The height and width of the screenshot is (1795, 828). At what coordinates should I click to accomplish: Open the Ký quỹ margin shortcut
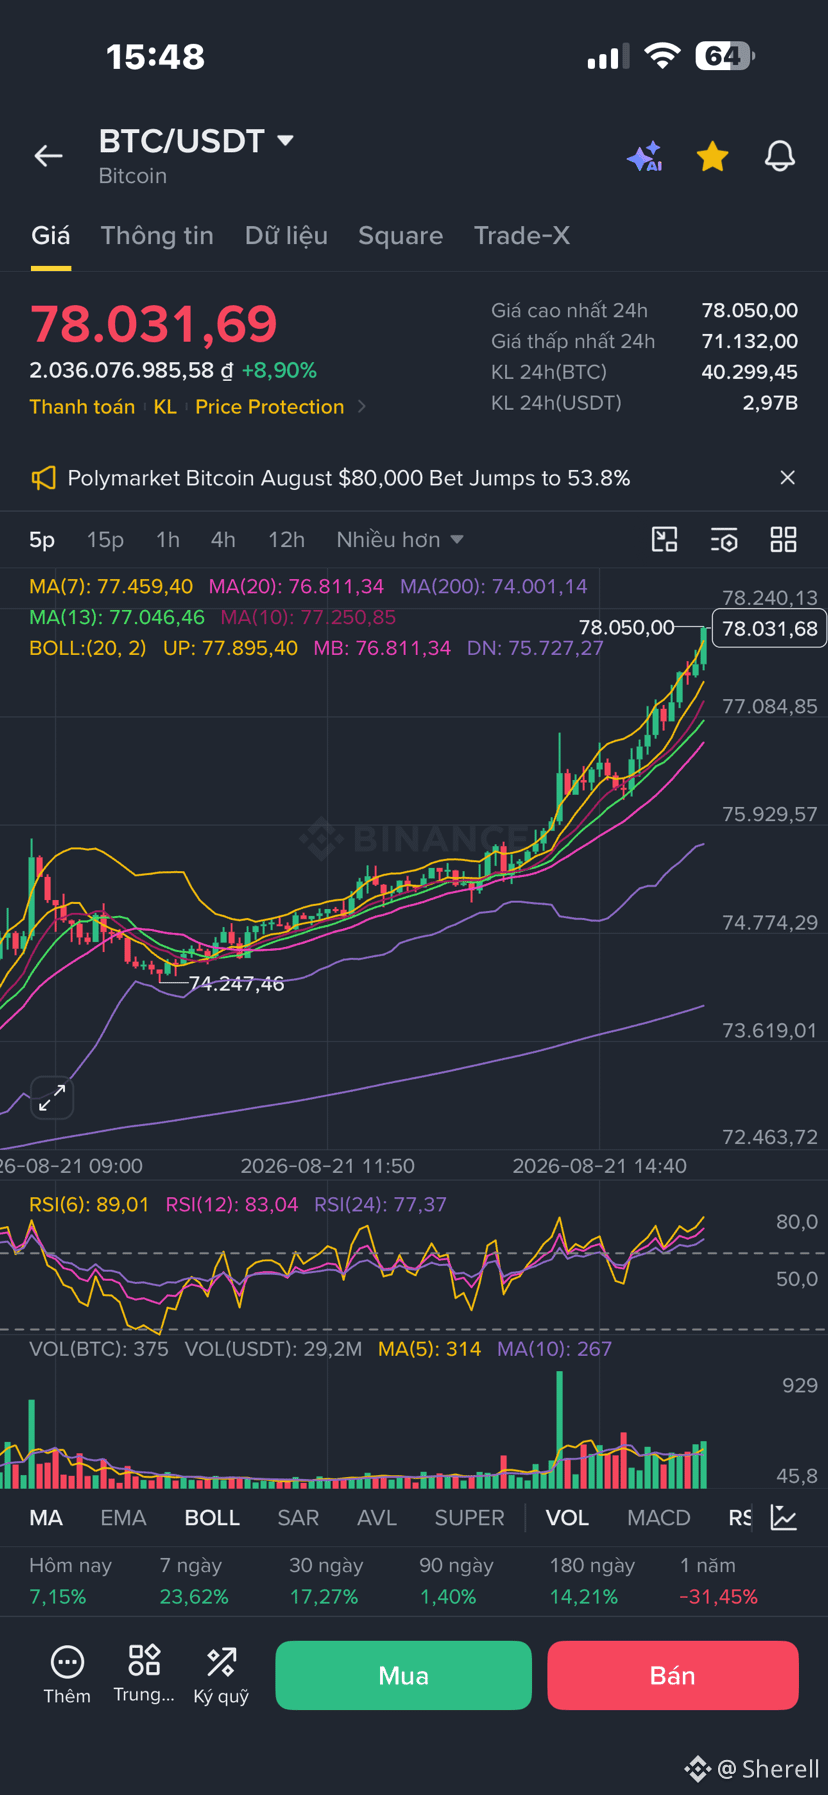(221, 1675)
